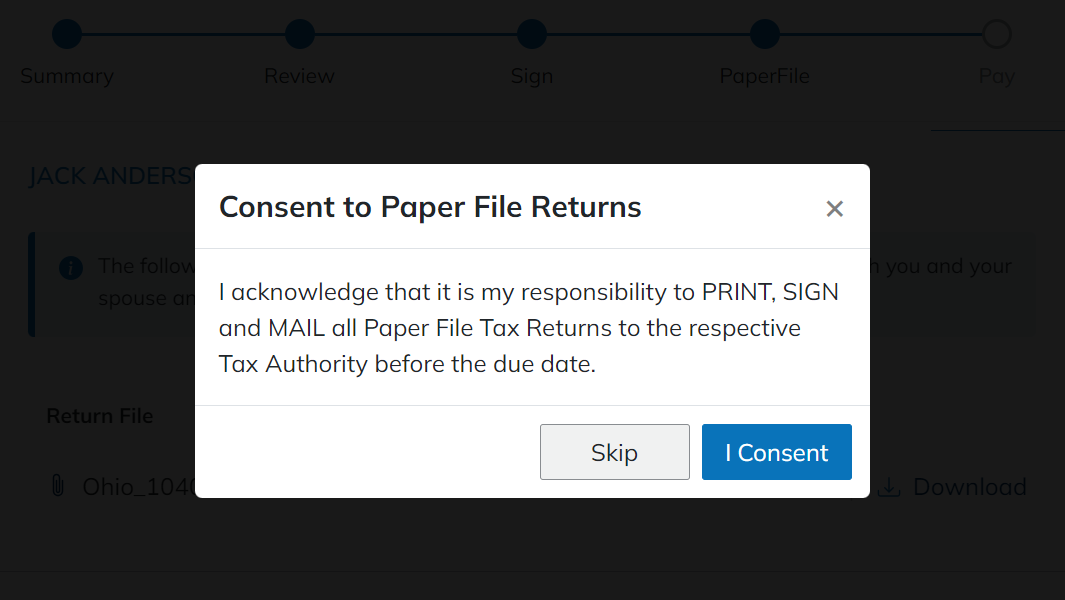Click the Return File section header
This screenshot has height=600, width=1065.
[100, 415]
